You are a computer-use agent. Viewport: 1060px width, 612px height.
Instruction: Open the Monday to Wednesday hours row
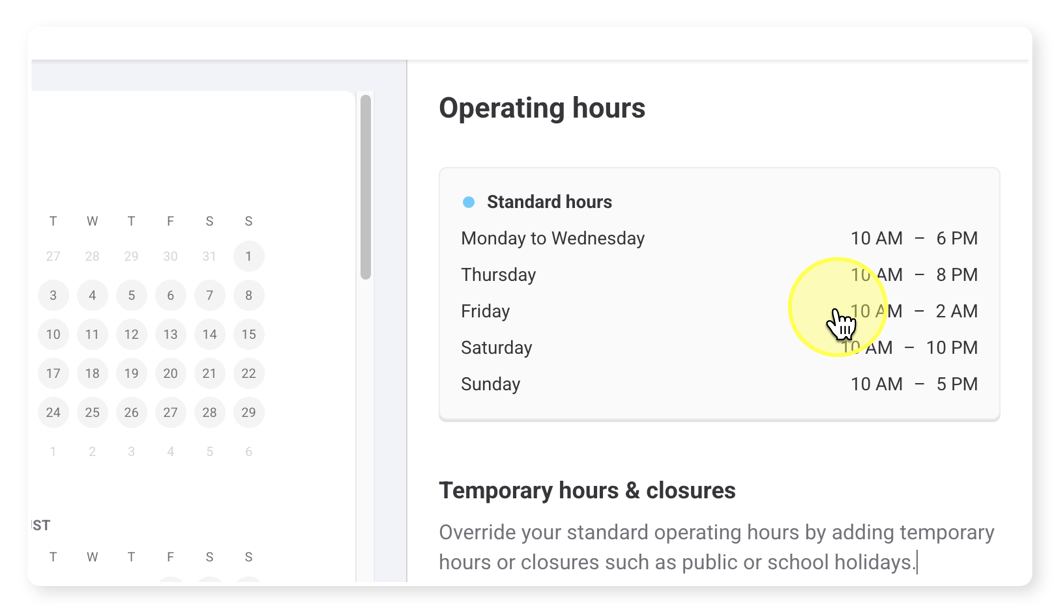pyautogui.click(x=719, y=238)
